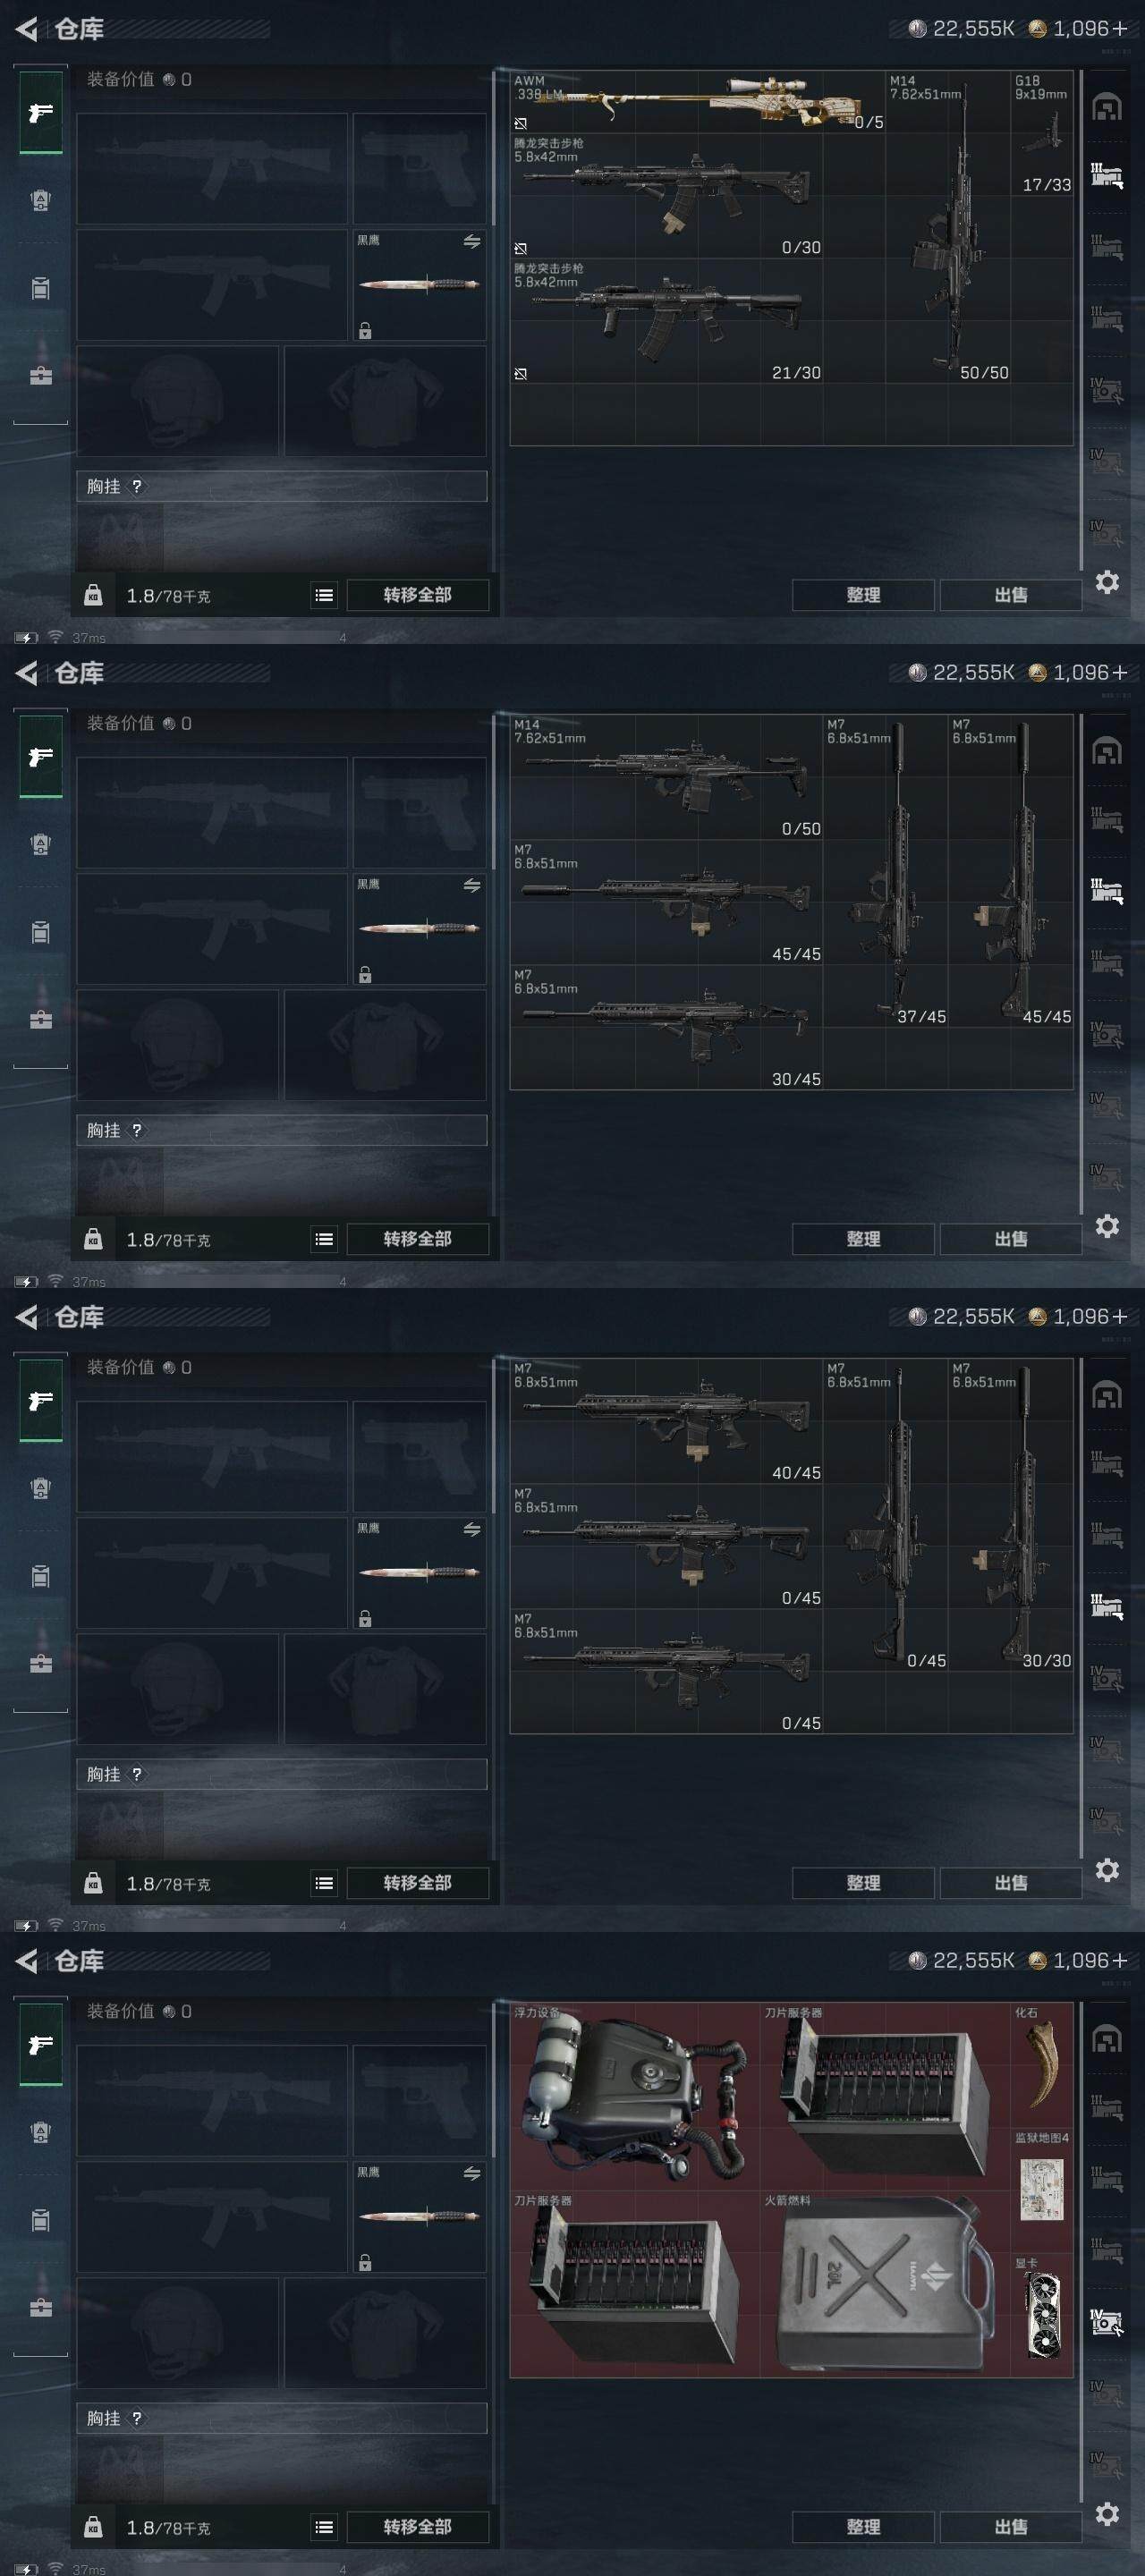Toggle the swap arrows on the 黑鹰 knife slot above the AWM storage
Screen dimensions: 1145x2576
(x=472, y=241)
